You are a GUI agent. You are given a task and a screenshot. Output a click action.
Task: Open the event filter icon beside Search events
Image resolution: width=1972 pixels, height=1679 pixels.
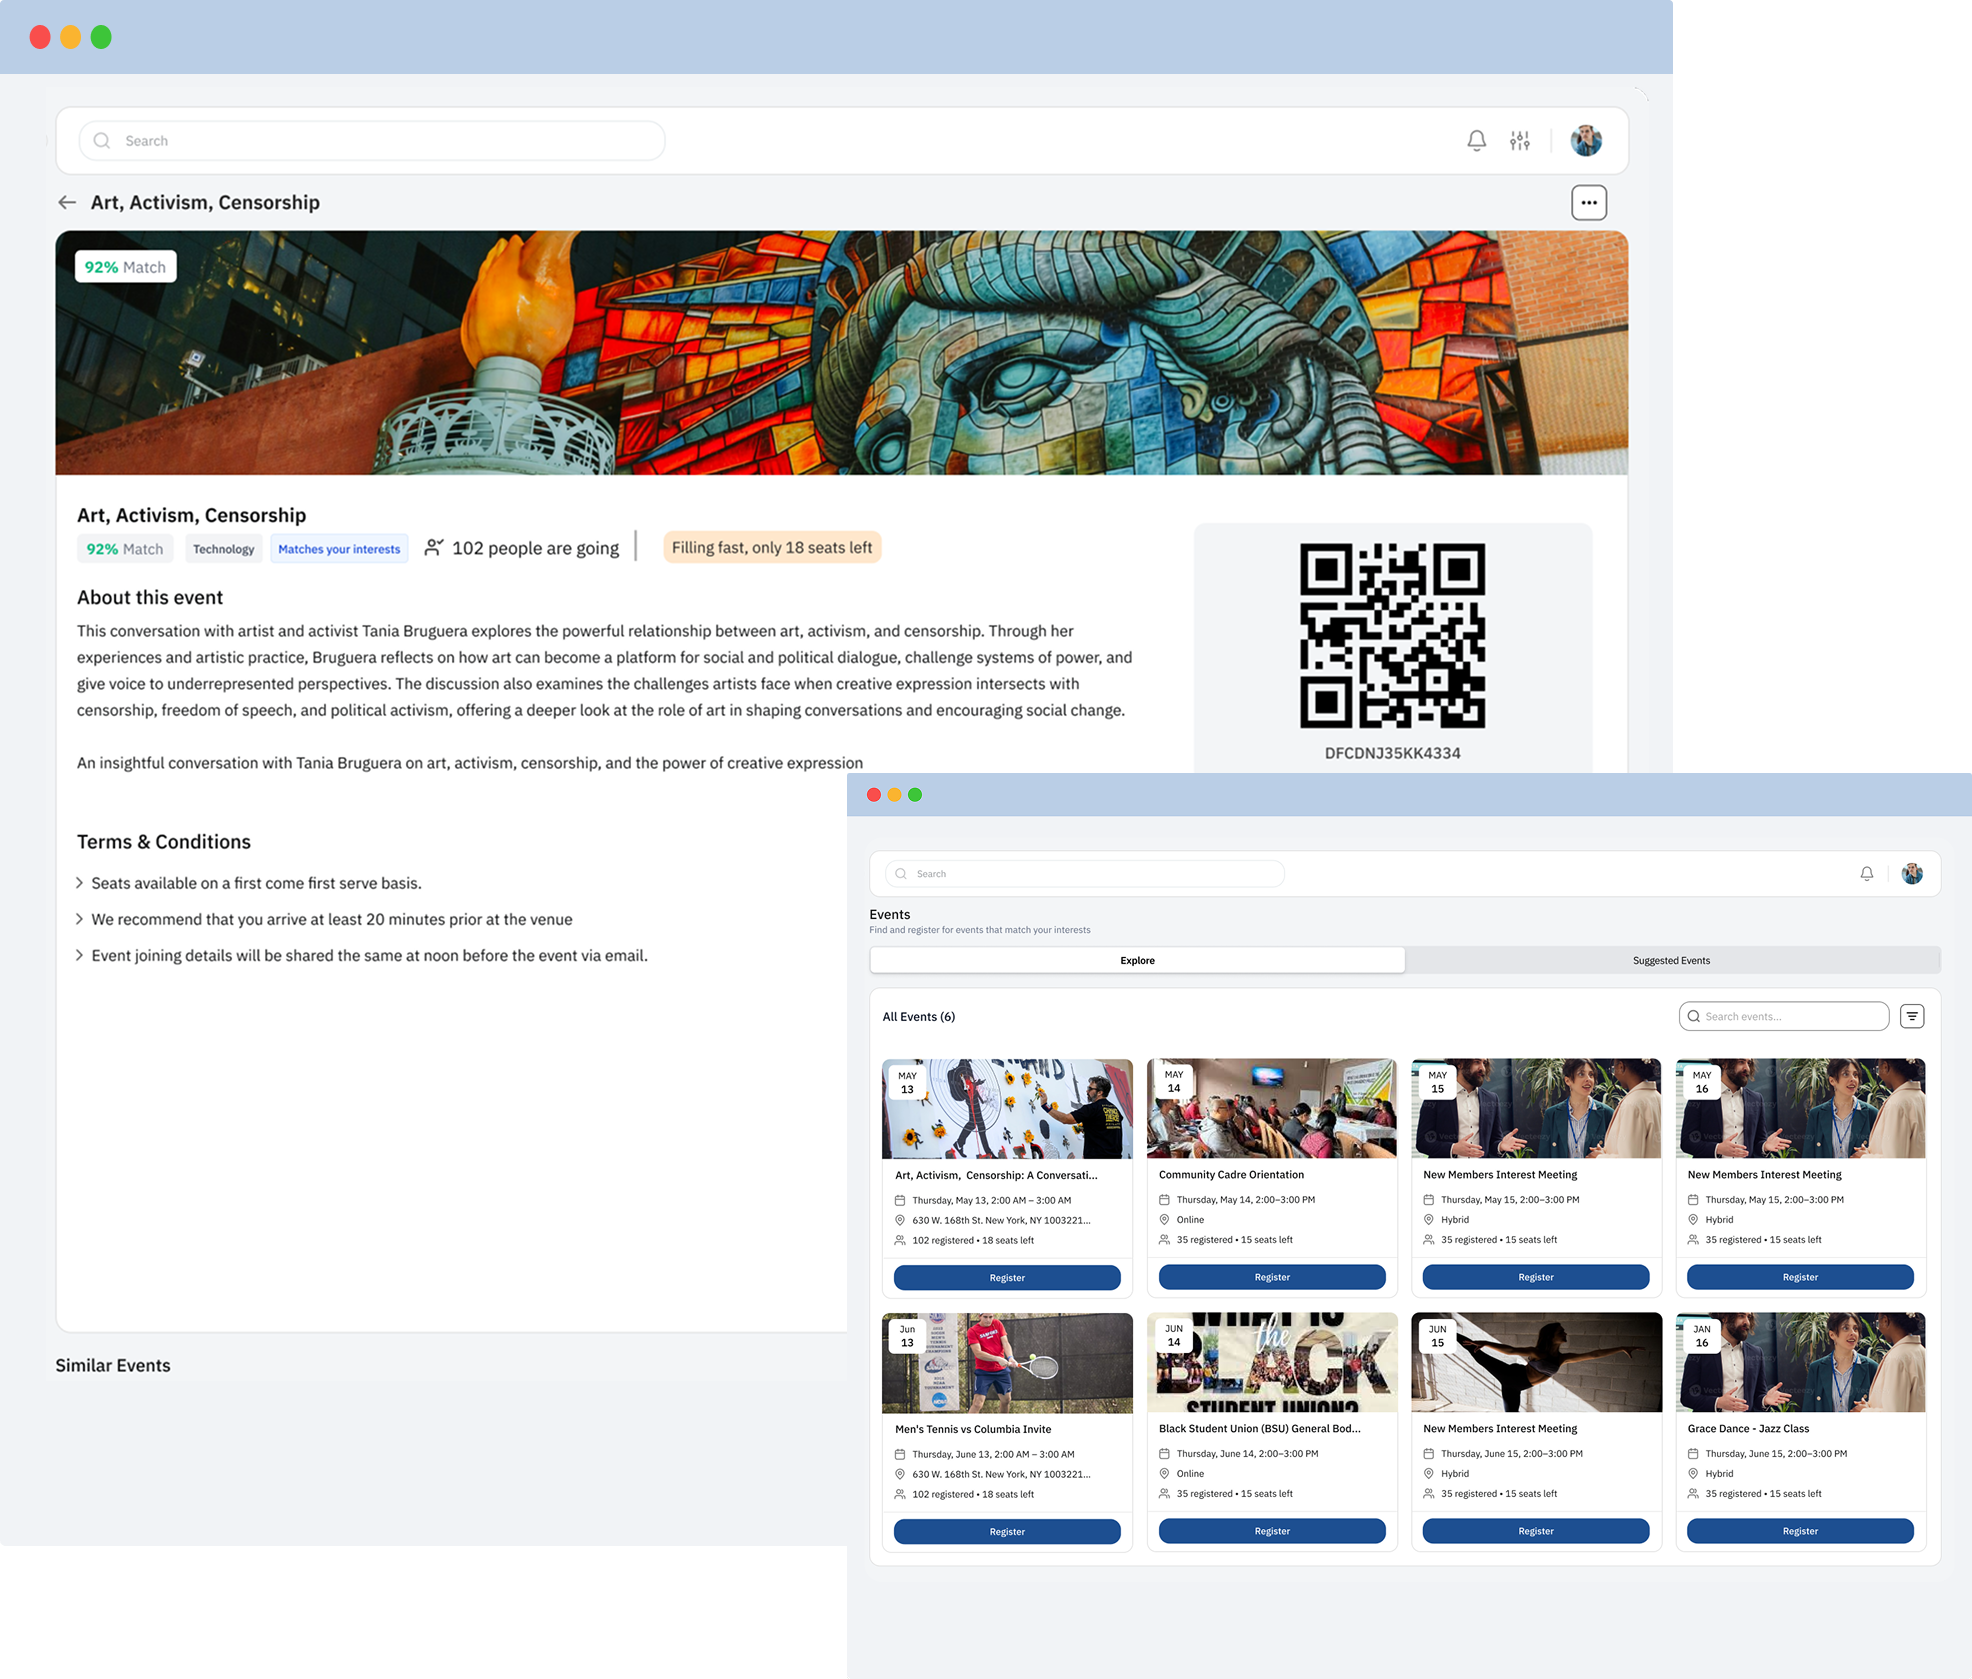point(1912,1017)
